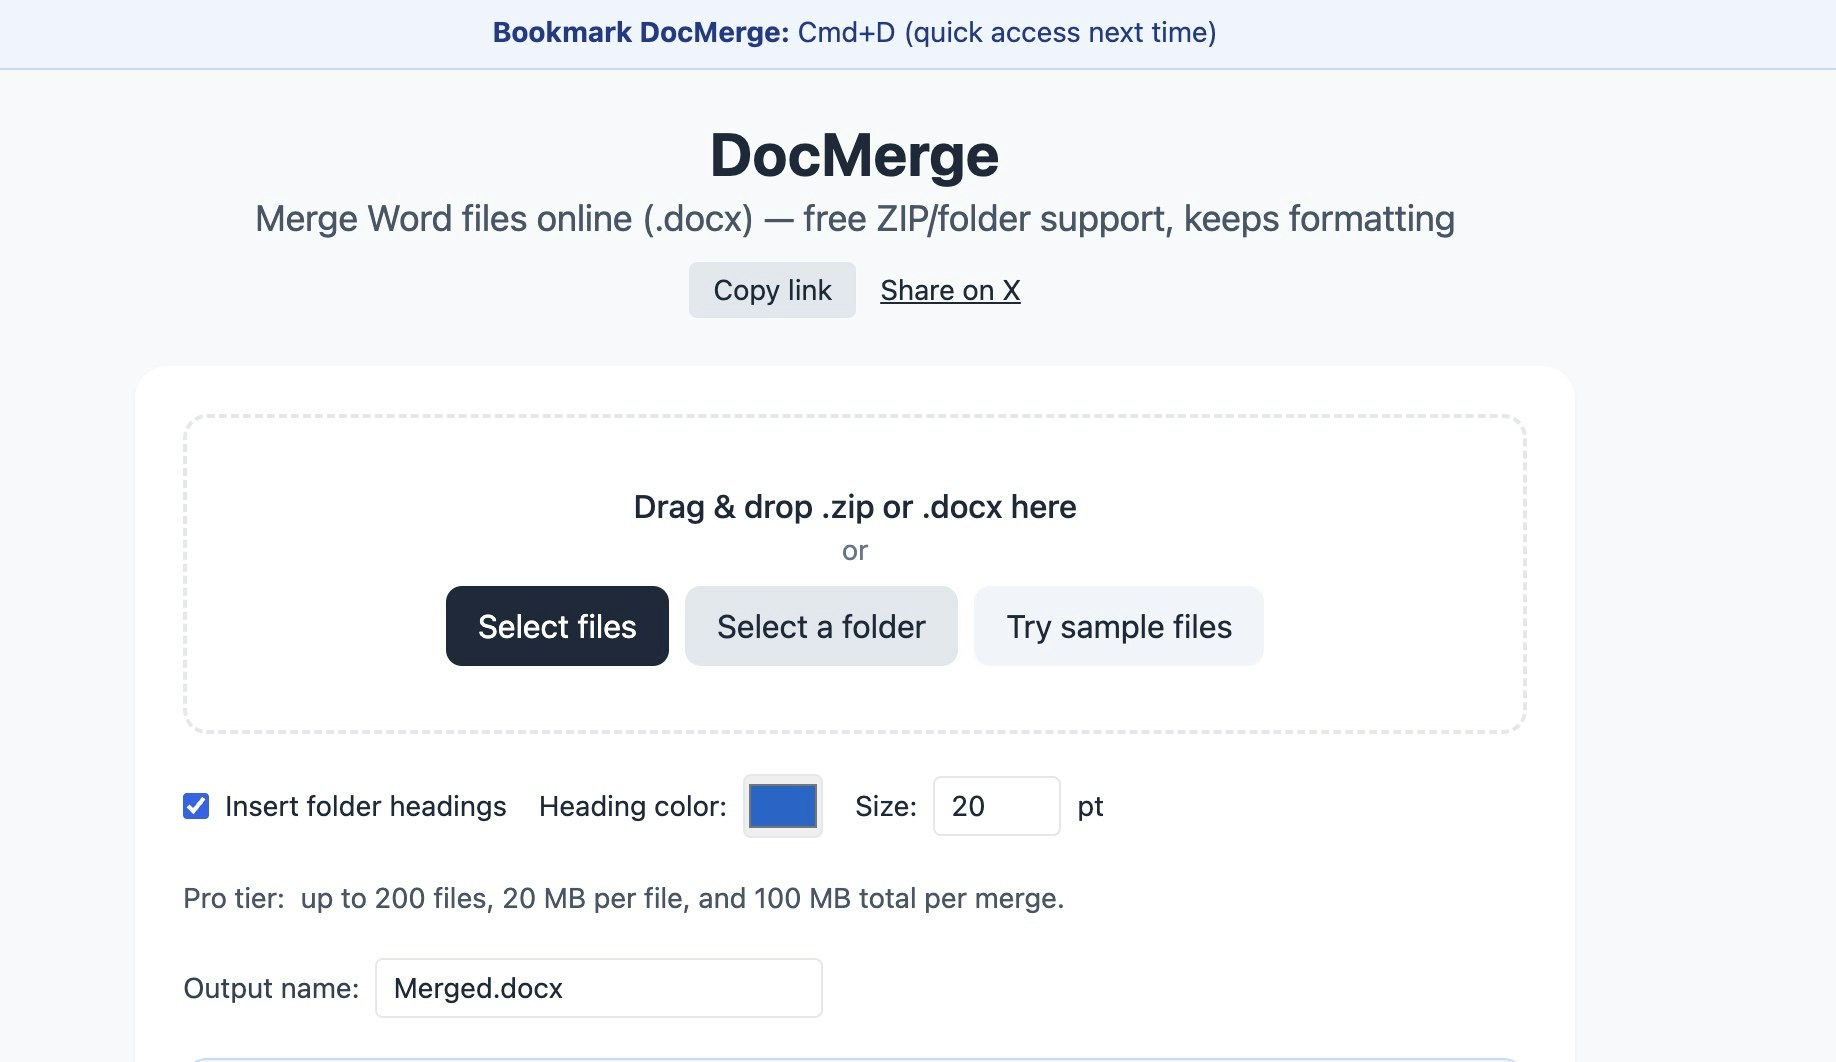This screenshot has width=1836, height=1062.
Task: Choose Select a folder option
Action: (x=820, y=626)
